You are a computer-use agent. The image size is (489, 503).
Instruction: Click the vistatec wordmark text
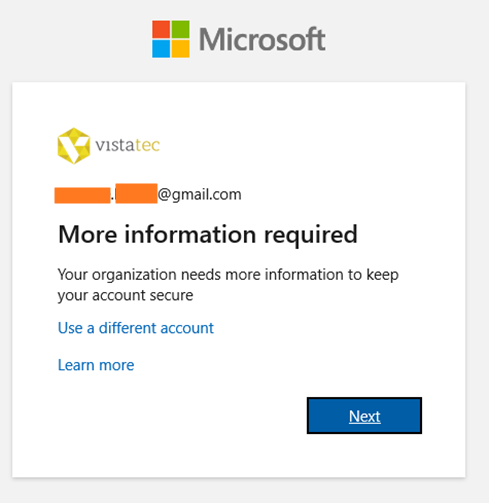128,145
